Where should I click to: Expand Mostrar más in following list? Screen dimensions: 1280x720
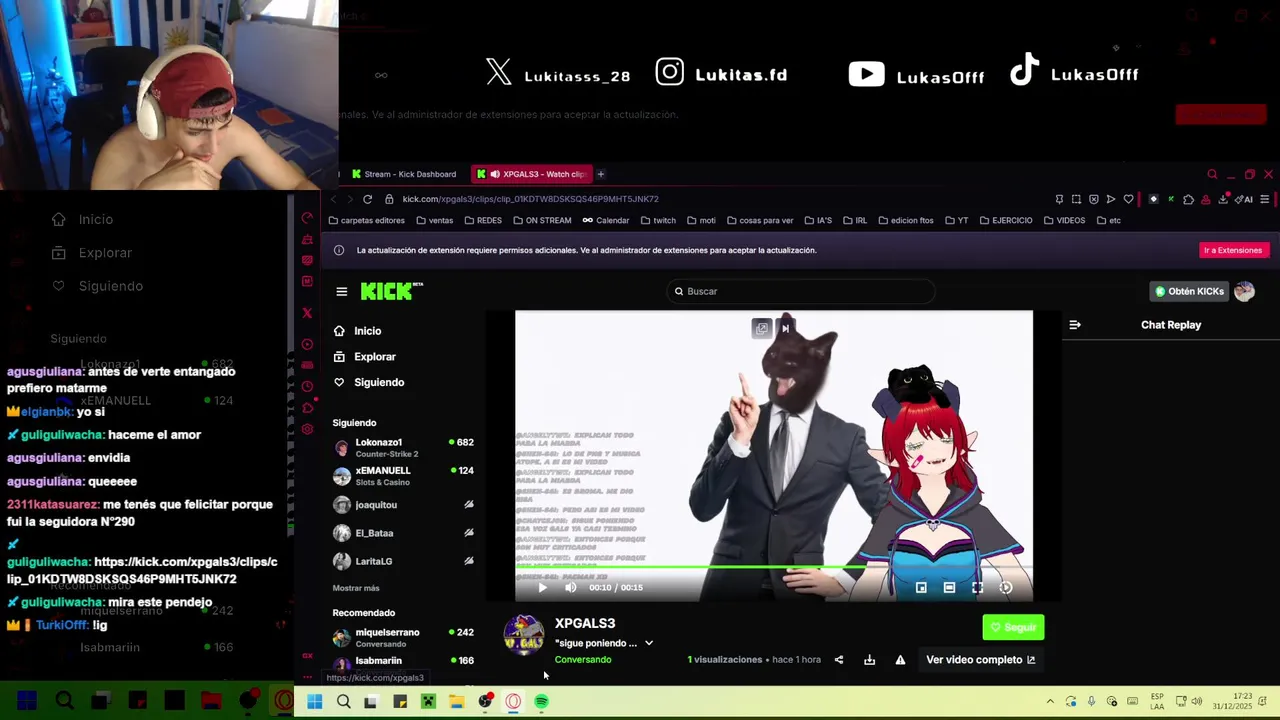click(356, 588)
